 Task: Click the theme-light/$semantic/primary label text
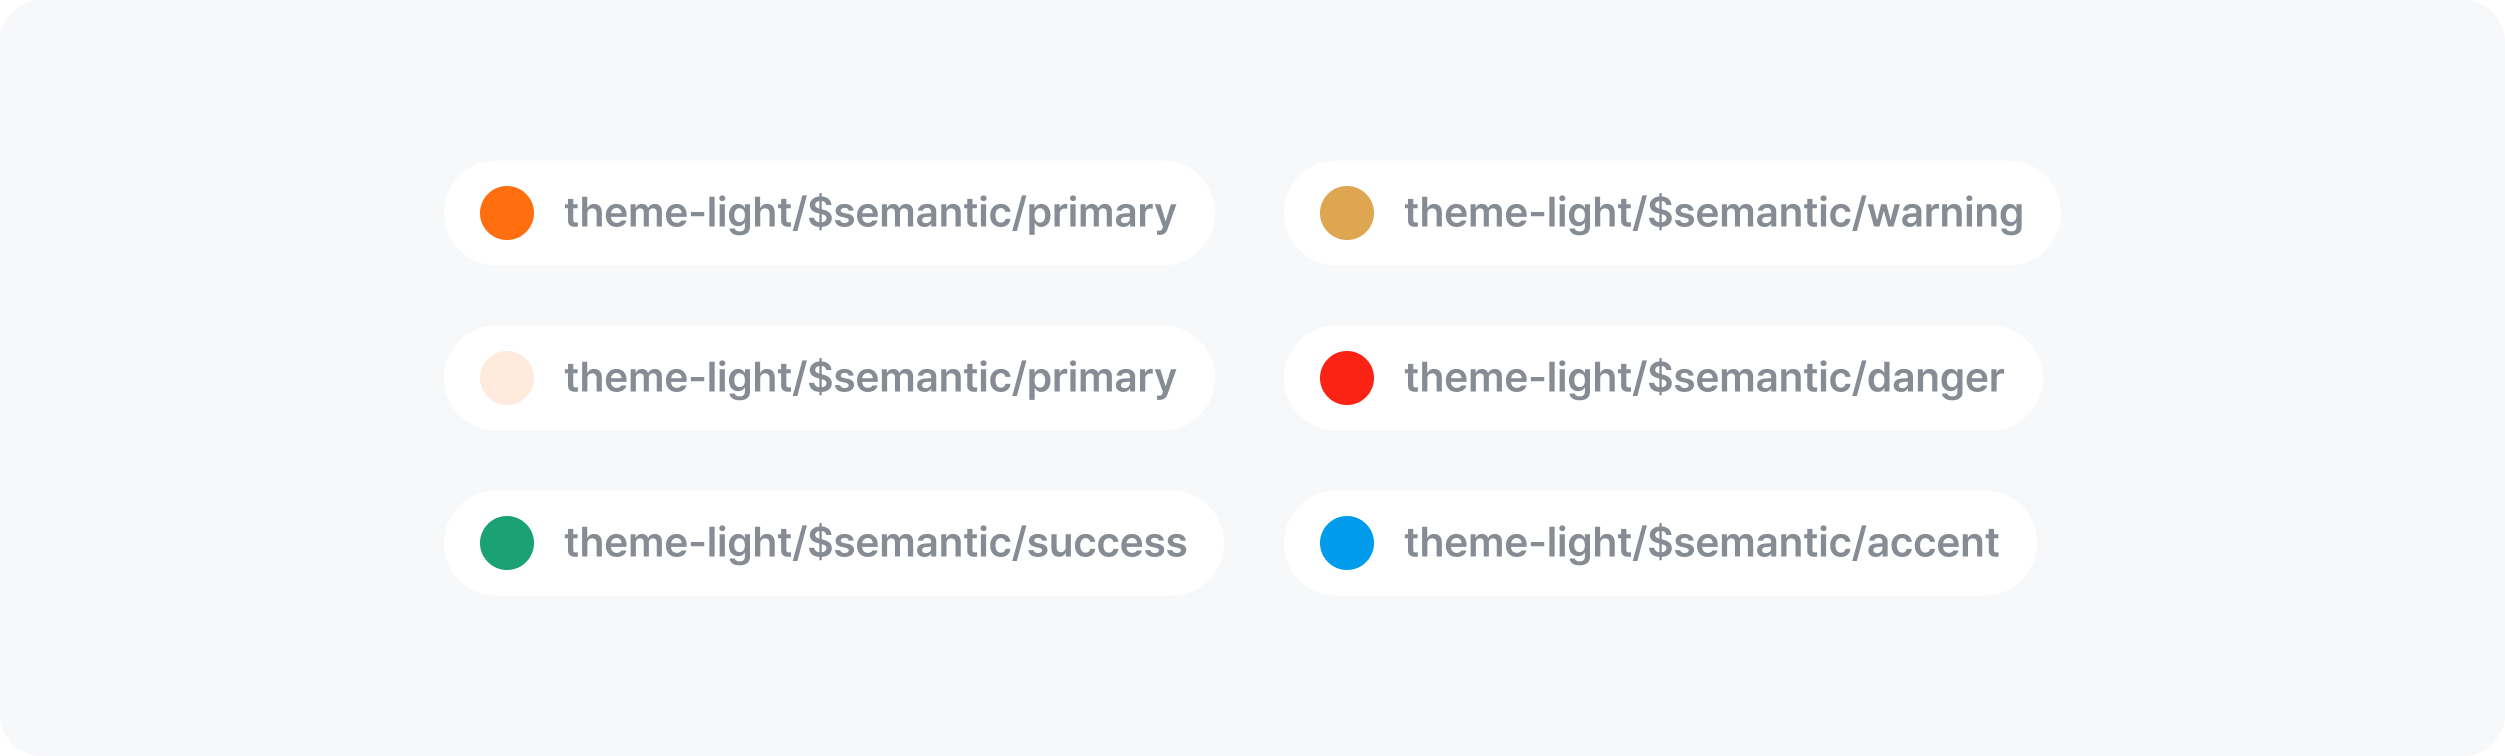pyautogui.click(x=870, y=213)
